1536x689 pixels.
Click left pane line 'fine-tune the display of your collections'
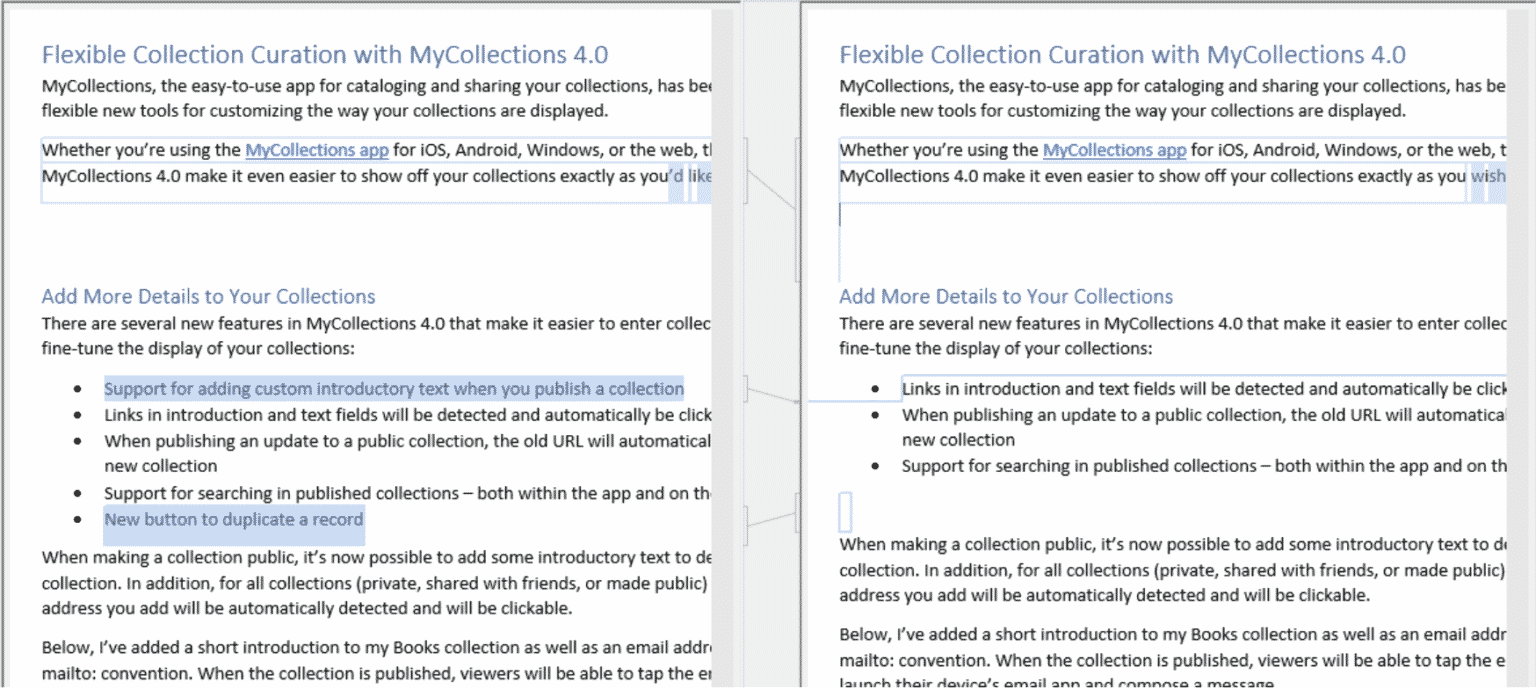tap(198, 349)
